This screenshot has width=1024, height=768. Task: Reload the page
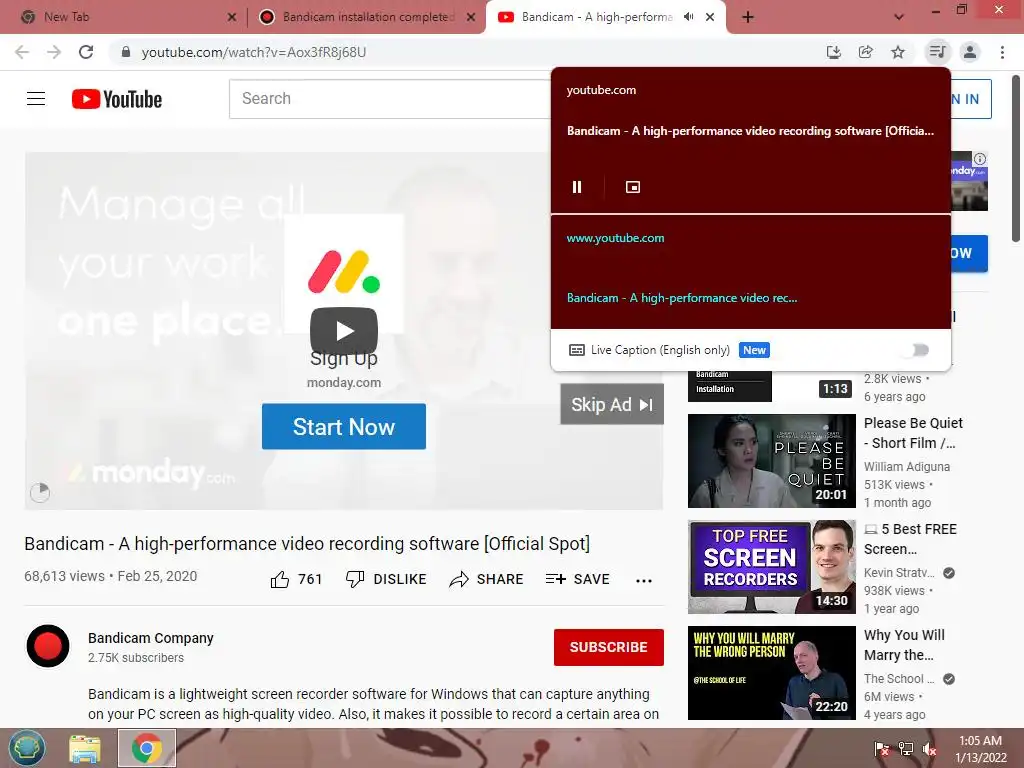86,52
